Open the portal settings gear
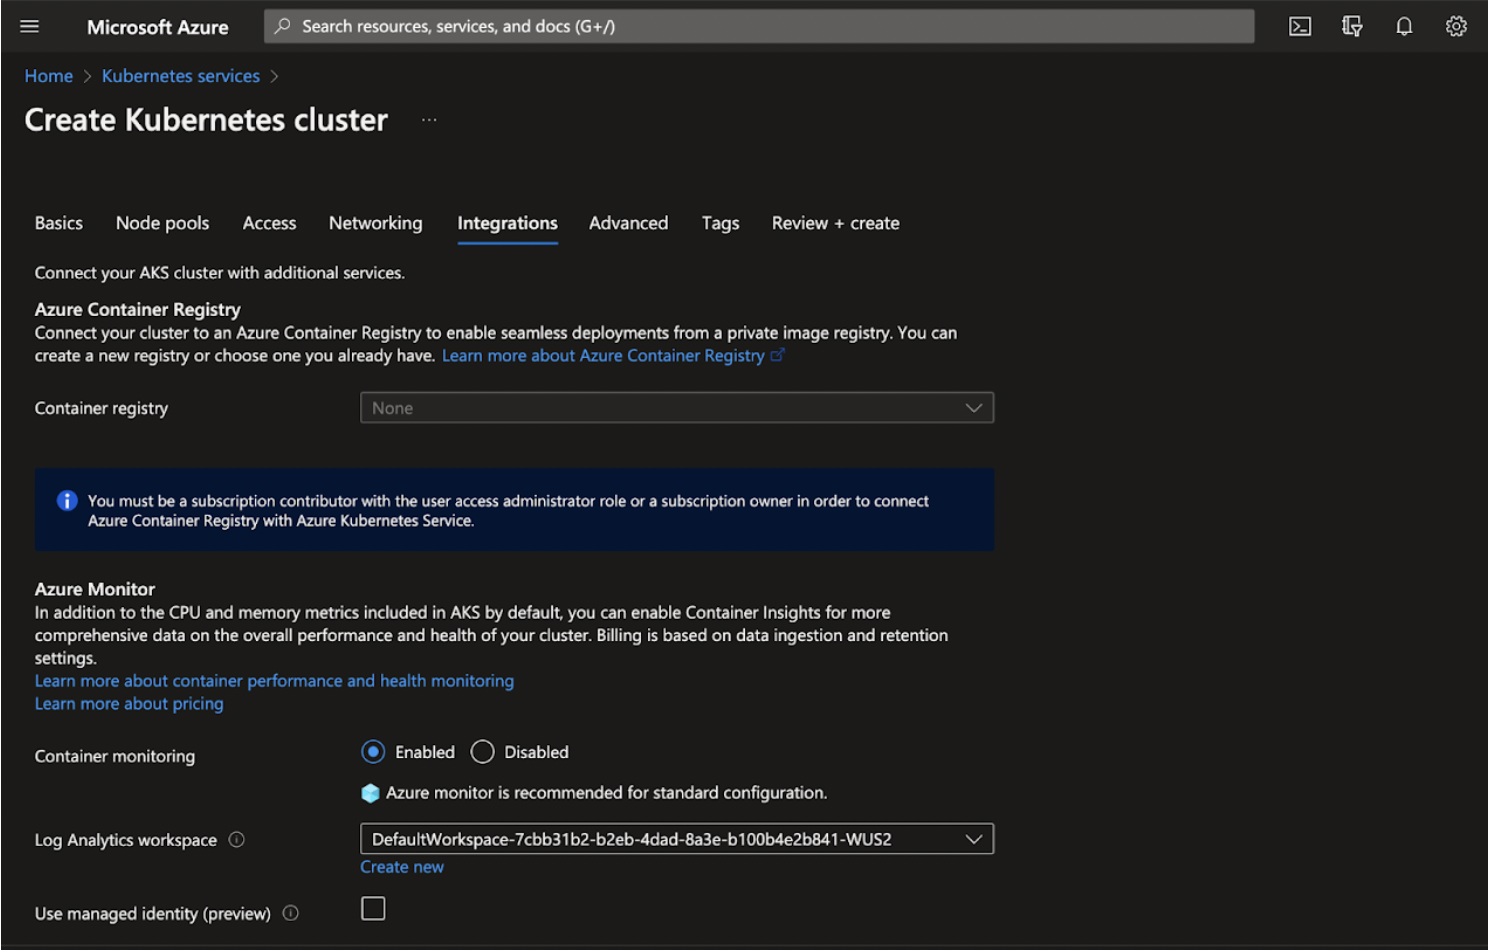Screen dimensions: 1488x950 [x=1456, y=27]
